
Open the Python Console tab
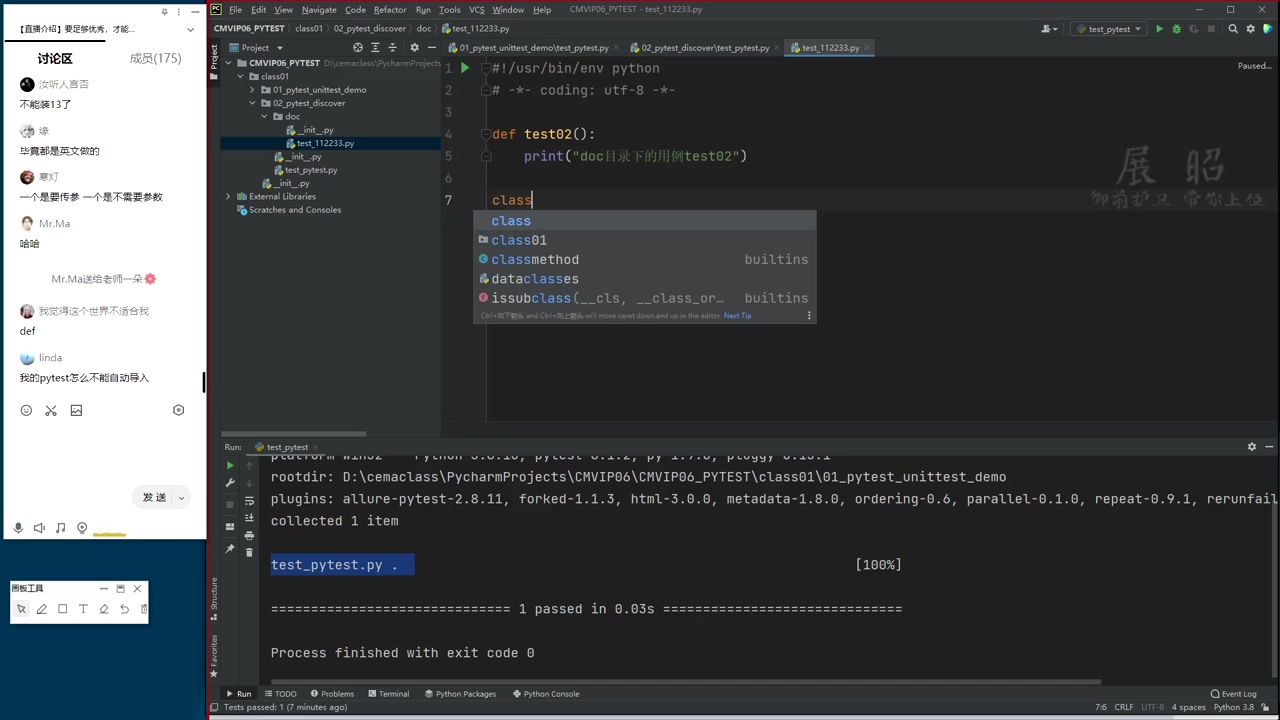point(545,694)
